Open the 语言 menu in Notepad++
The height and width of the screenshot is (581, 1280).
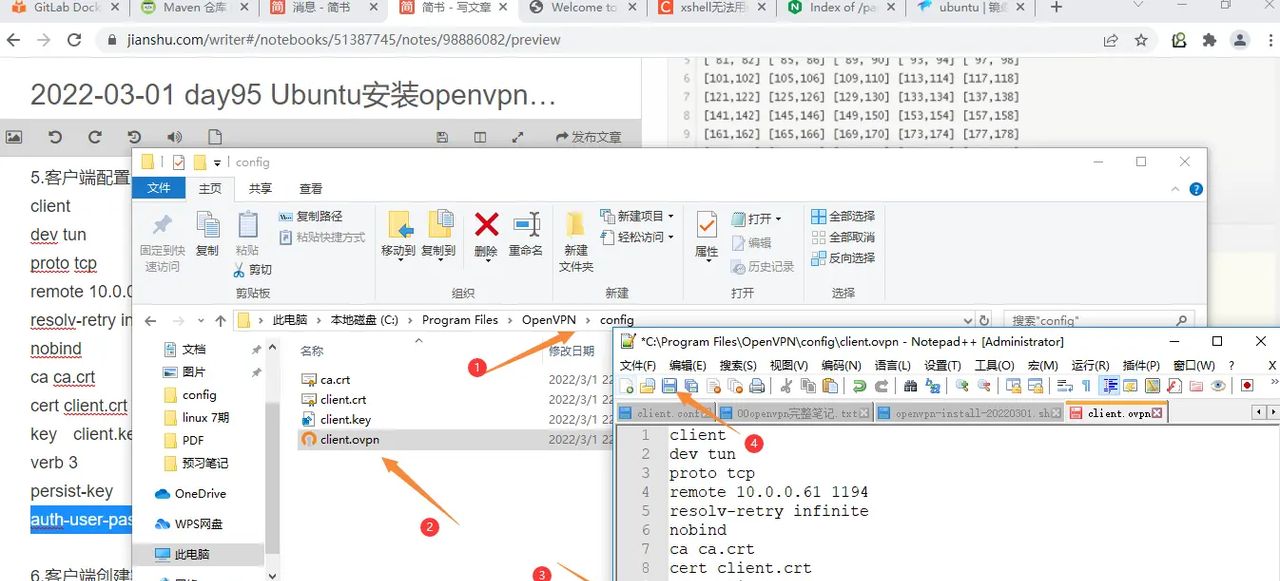coord(893,365)
